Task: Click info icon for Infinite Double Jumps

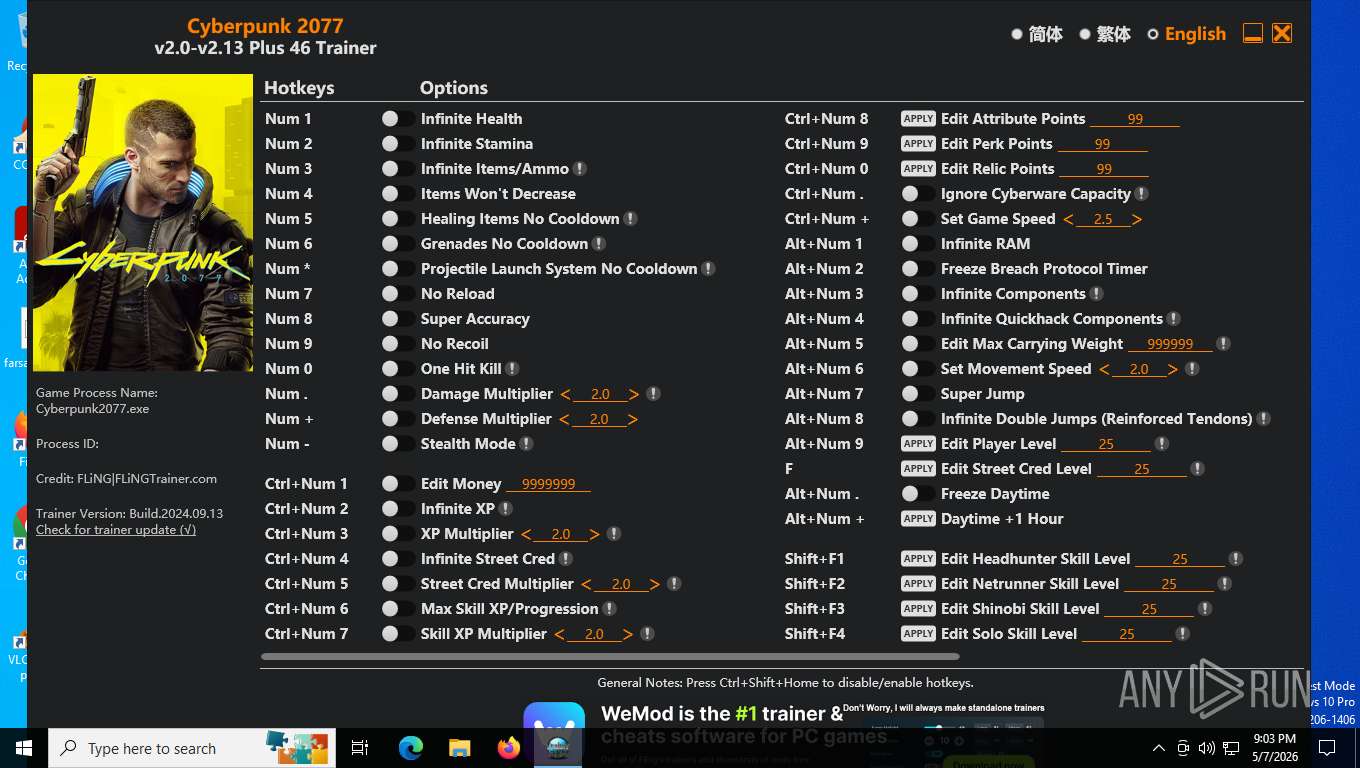Action: tap(1264, 419)
